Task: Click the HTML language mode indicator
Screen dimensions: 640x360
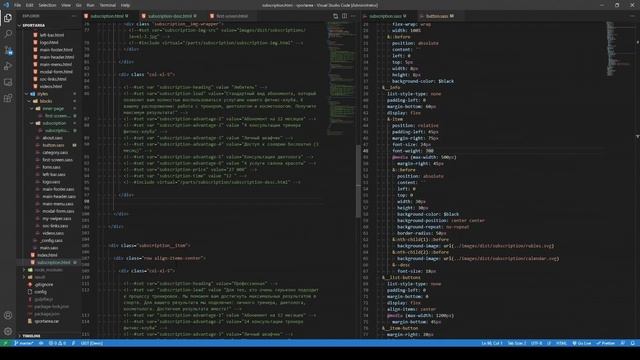Action: pos(562,343)
